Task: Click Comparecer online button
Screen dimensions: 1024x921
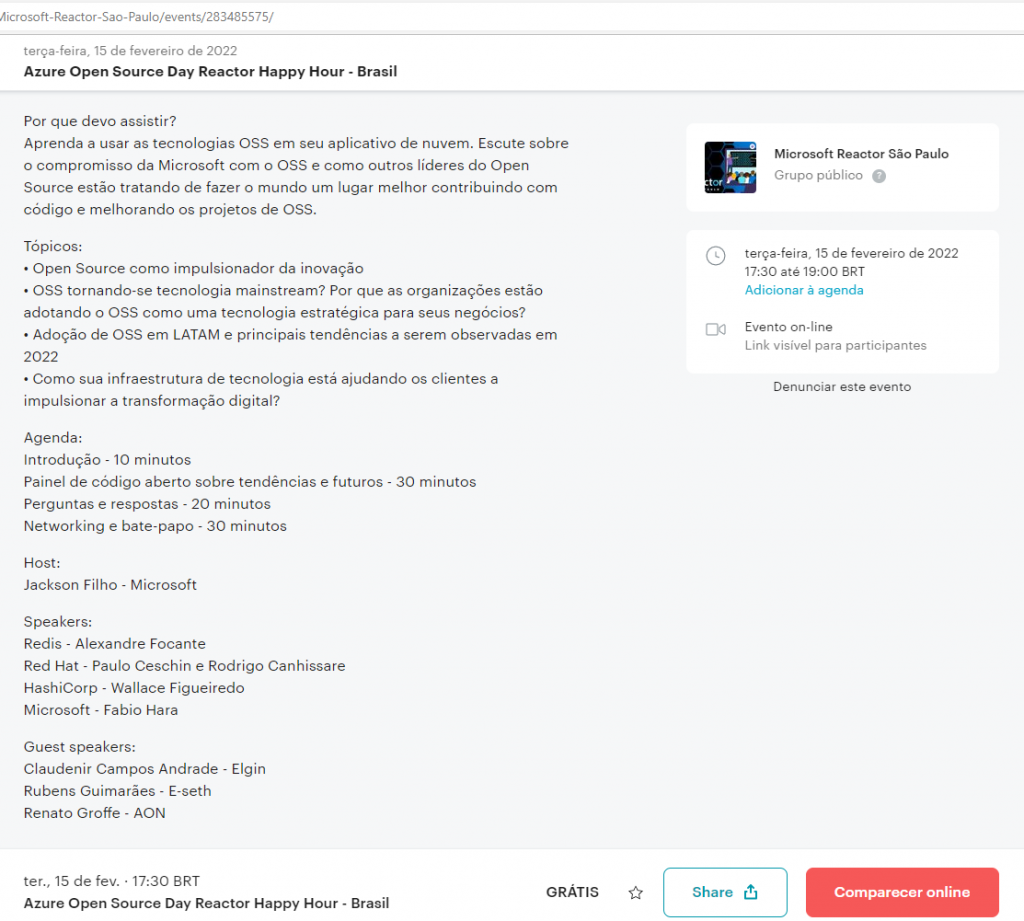Action: [902, 892]
